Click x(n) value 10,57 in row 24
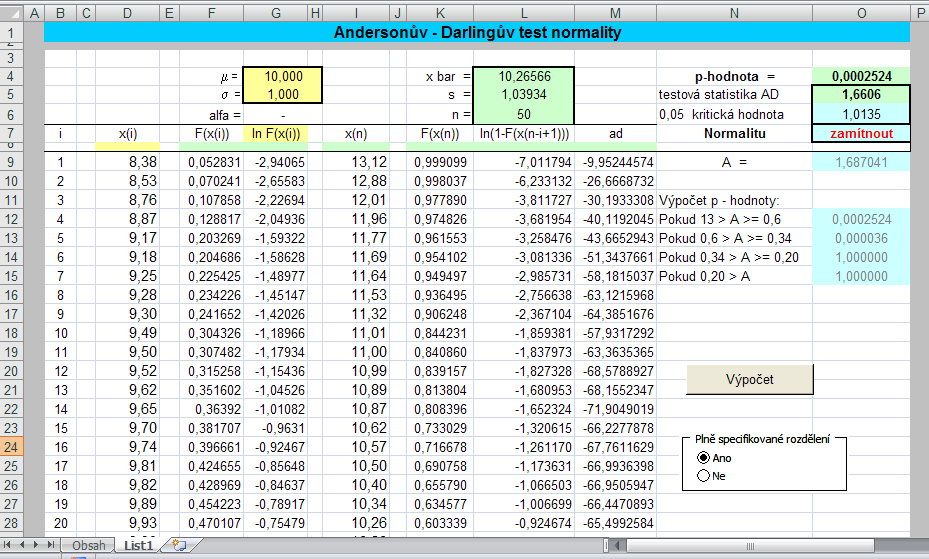 click(x=355, y=447)
